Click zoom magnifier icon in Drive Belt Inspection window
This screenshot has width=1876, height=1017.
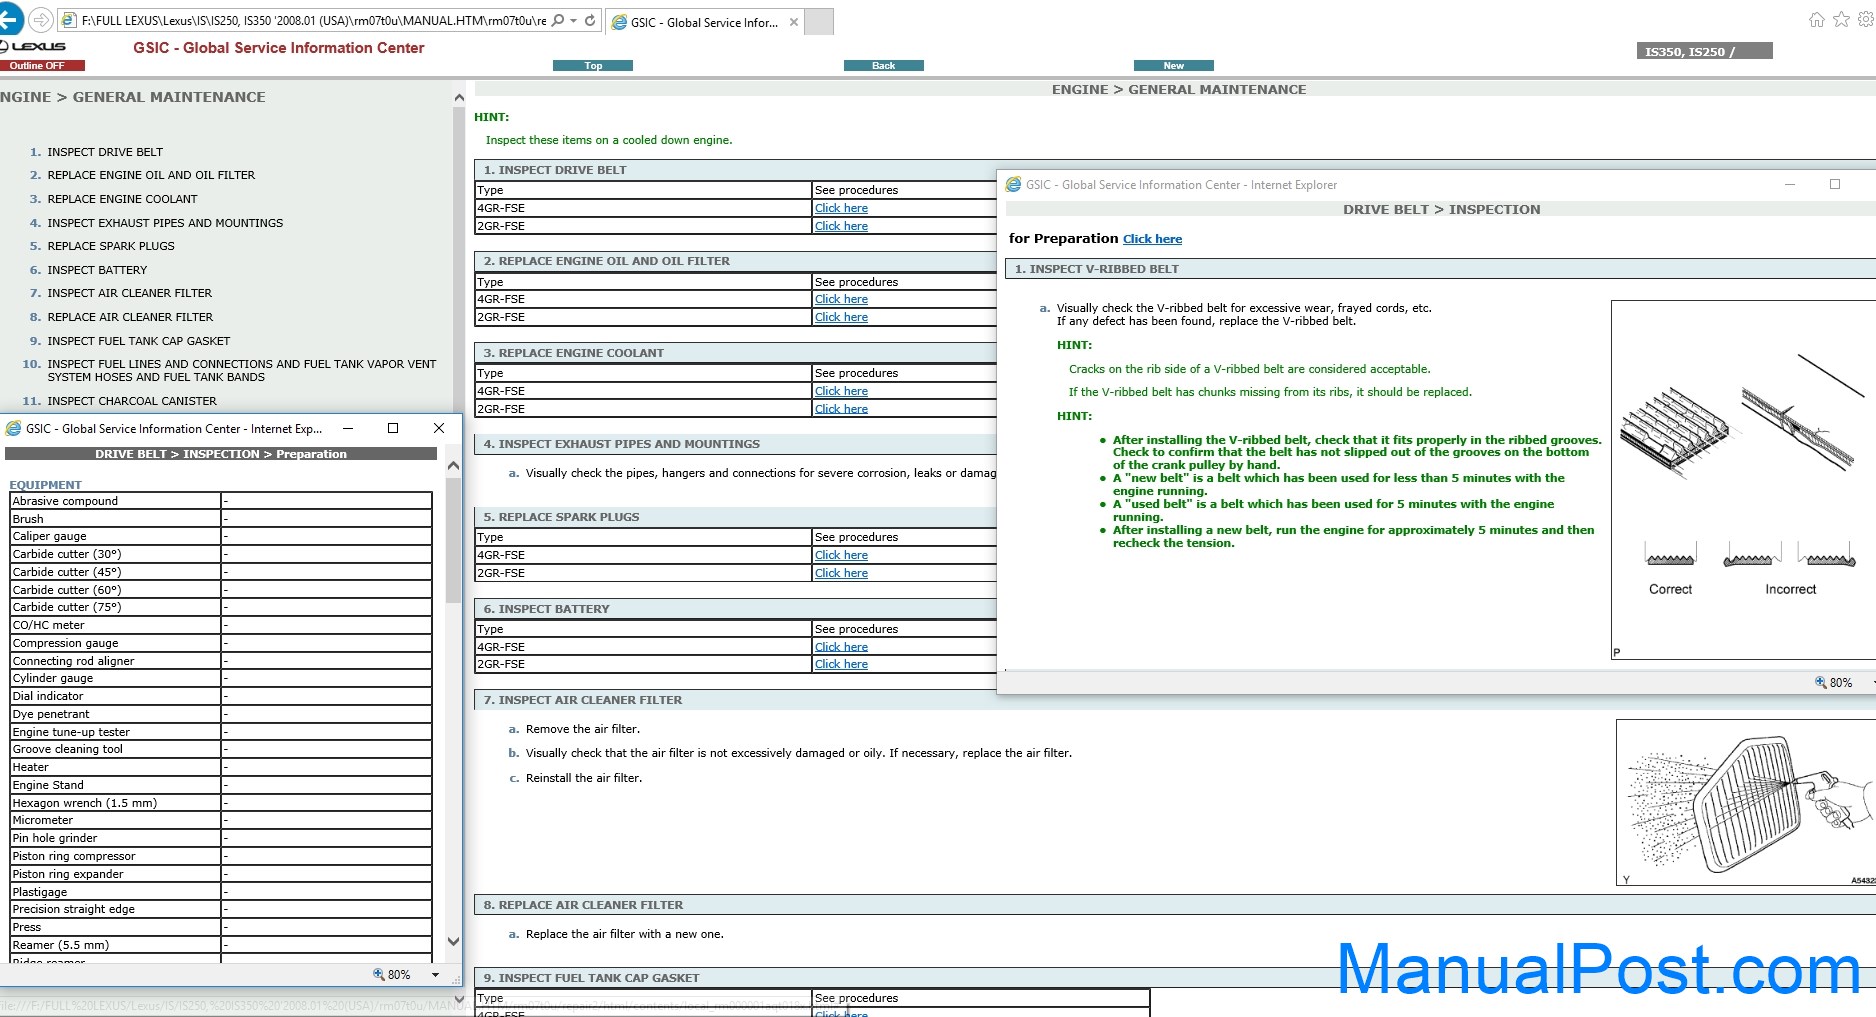coord(1820,682)
